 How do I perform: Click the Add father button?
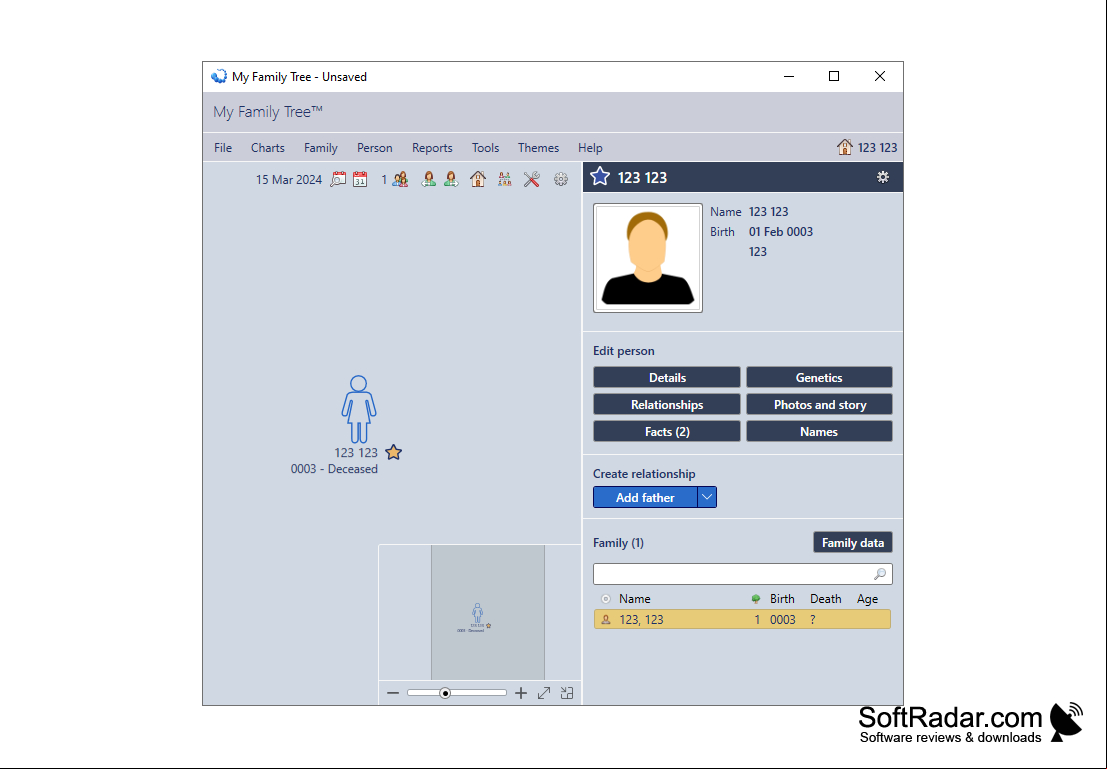pos(645,497)
